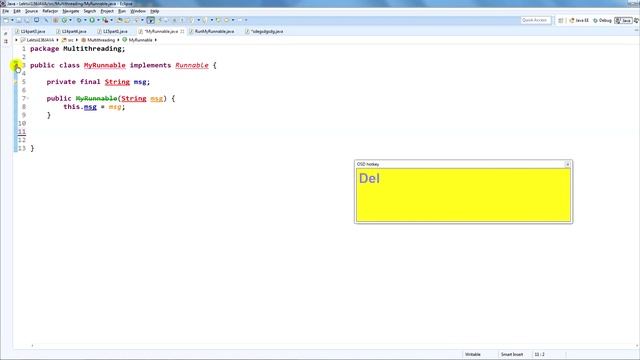Image resolution: width=640 pixels, height=360 pixels.
Task: Open the Debug configurations dropdown arrow
Action: pos(85,20)
